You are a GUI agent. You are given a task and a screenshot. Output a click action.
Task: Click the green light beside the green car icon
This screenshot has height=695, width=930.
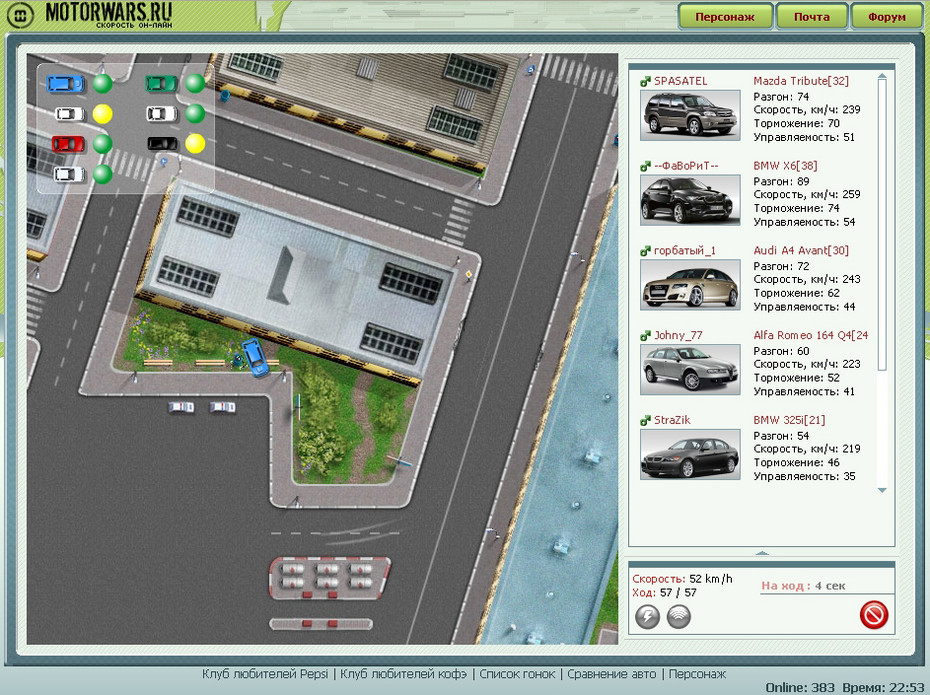pyautogui.click(x=195, y=84)
